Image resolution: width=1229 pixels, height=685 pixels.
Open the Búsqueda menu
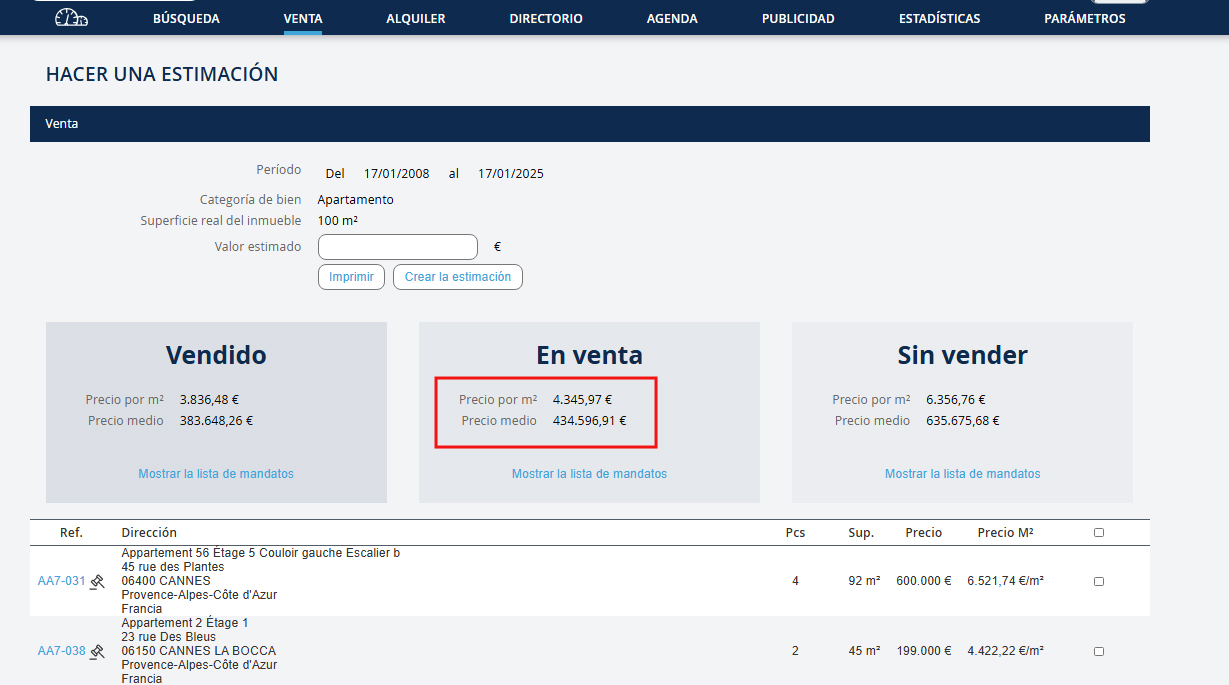pos(186,19)
